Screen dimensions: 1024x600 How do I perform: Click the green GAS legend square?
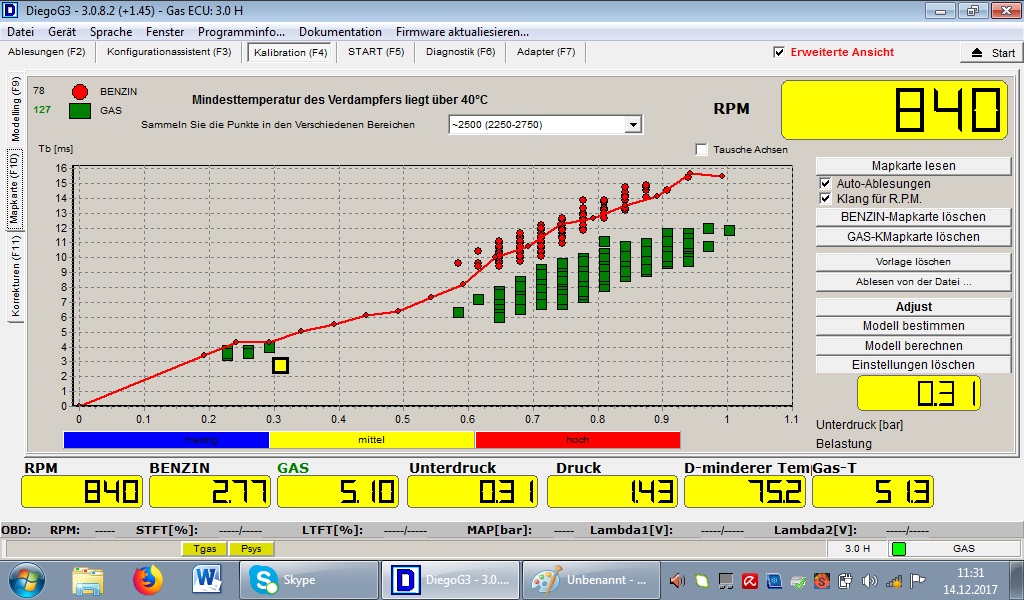80,111
